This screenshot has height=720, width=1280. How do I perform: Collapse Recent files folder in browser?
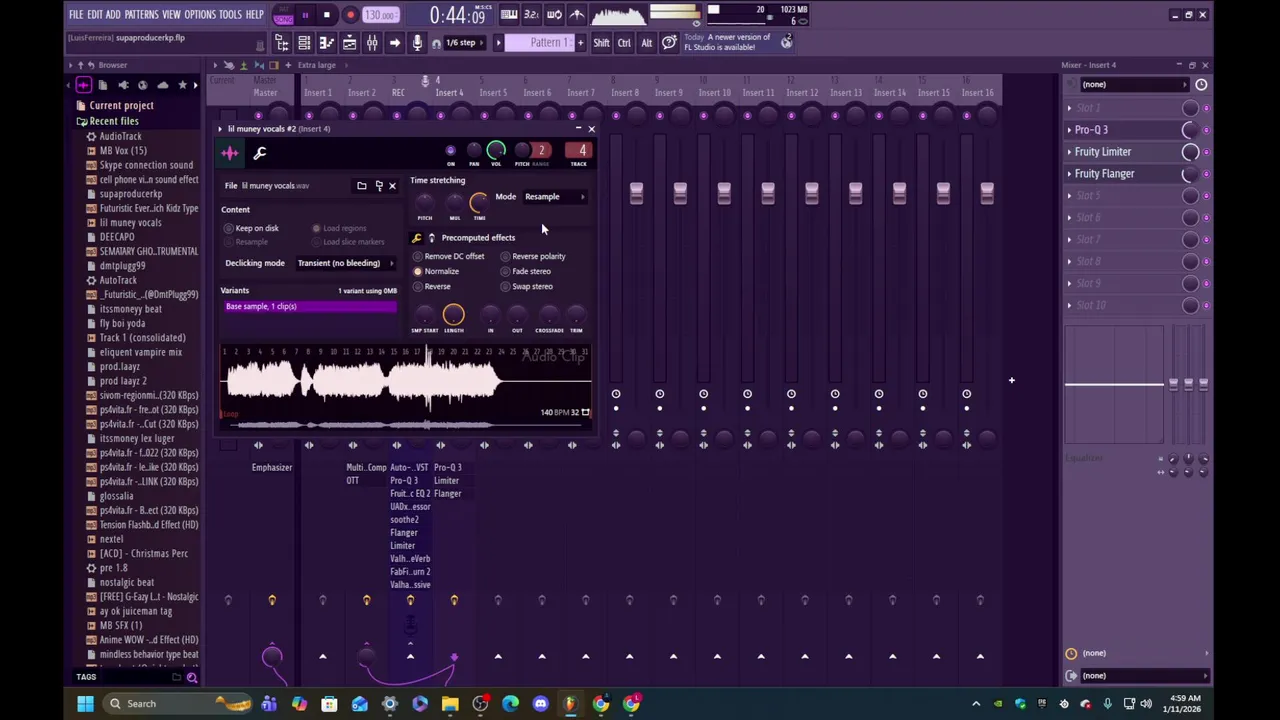(113, 121)
